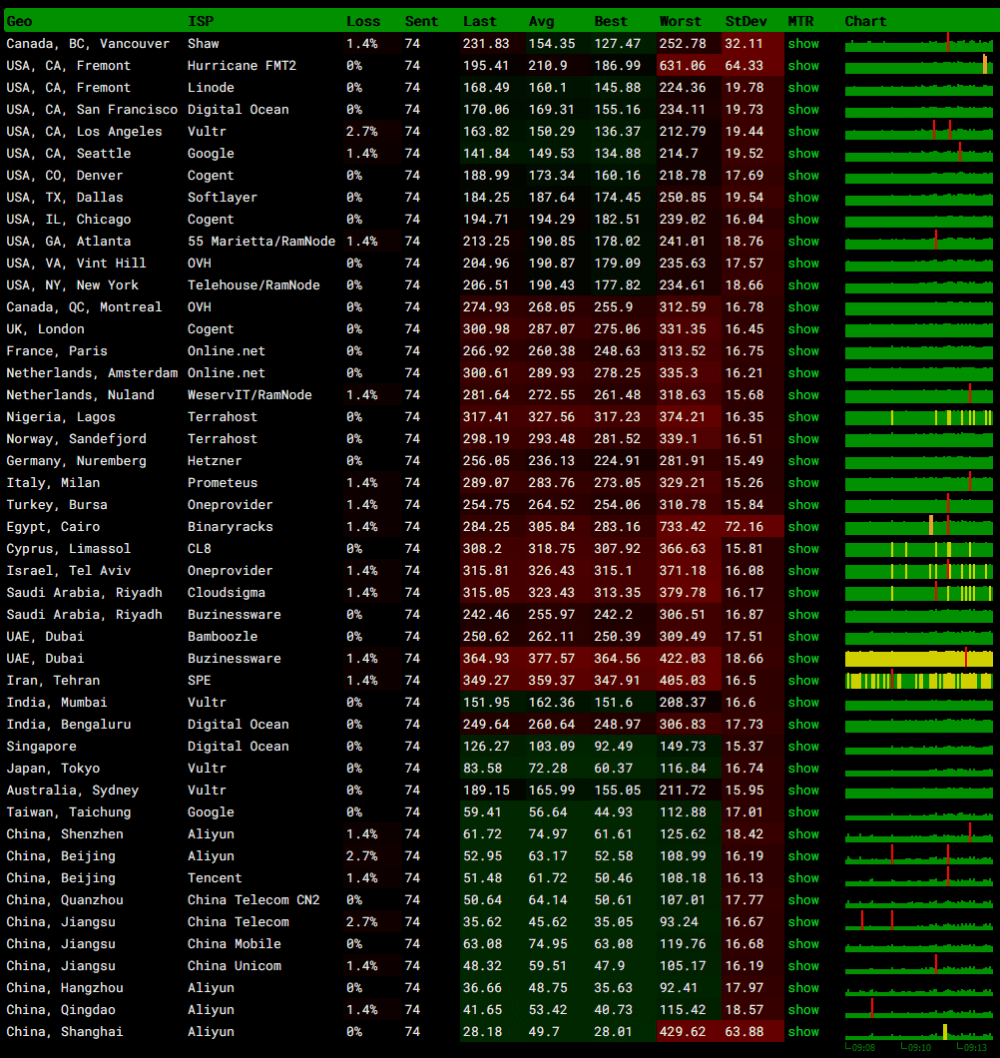Click the Worst column header
This screenshot has height=1058, width=1000.
click(680, 21)
